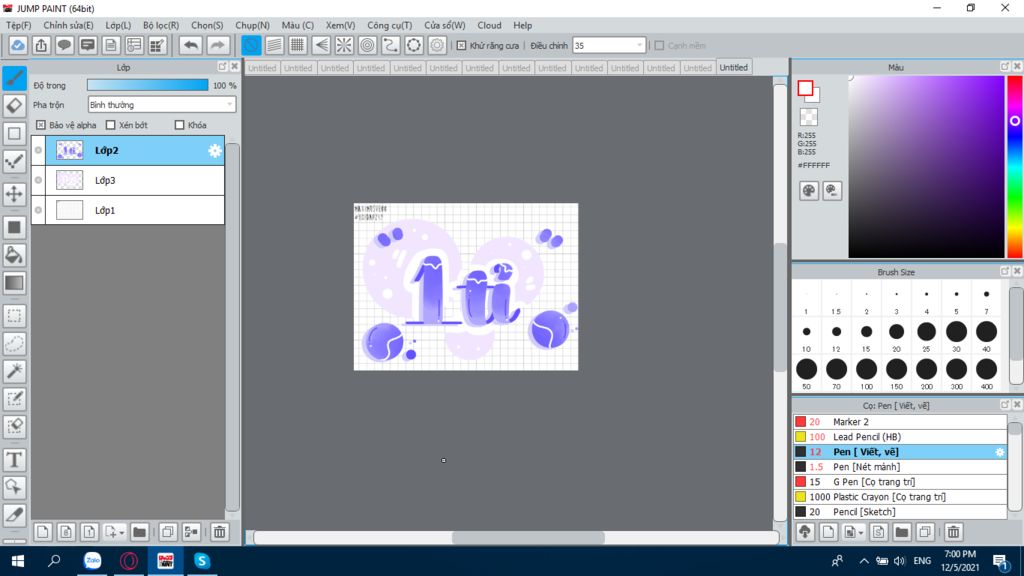Enable the parallel line snap icon
Image resolution: width=1024 pixels, height=576 pixels.
point(274,45)
